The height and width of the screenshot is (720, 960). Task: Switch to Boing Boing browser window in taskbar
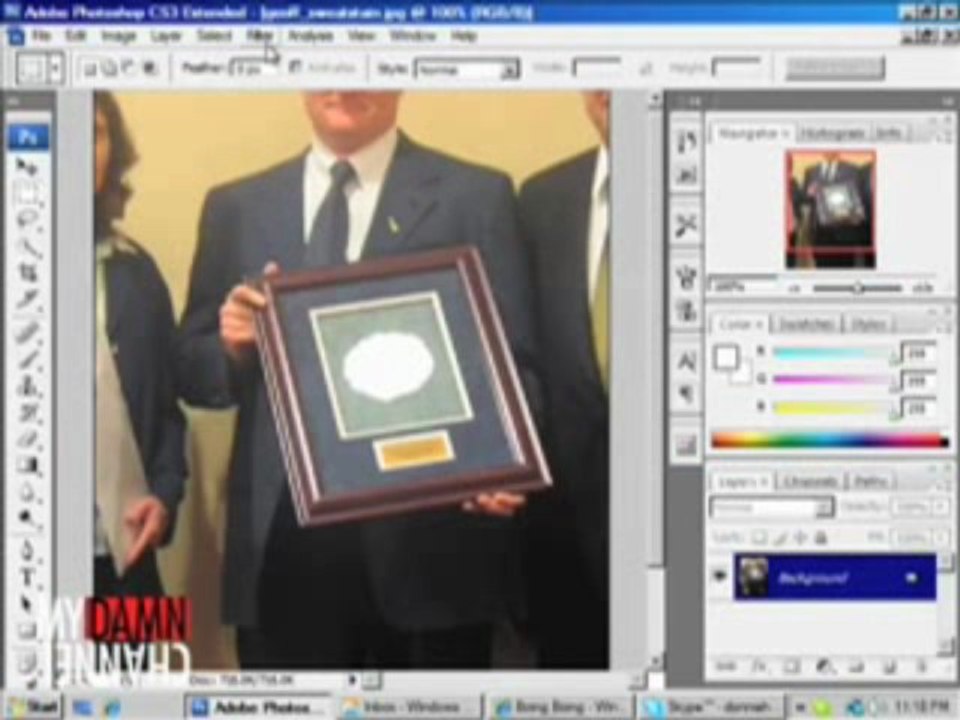[x=558, y=707]
